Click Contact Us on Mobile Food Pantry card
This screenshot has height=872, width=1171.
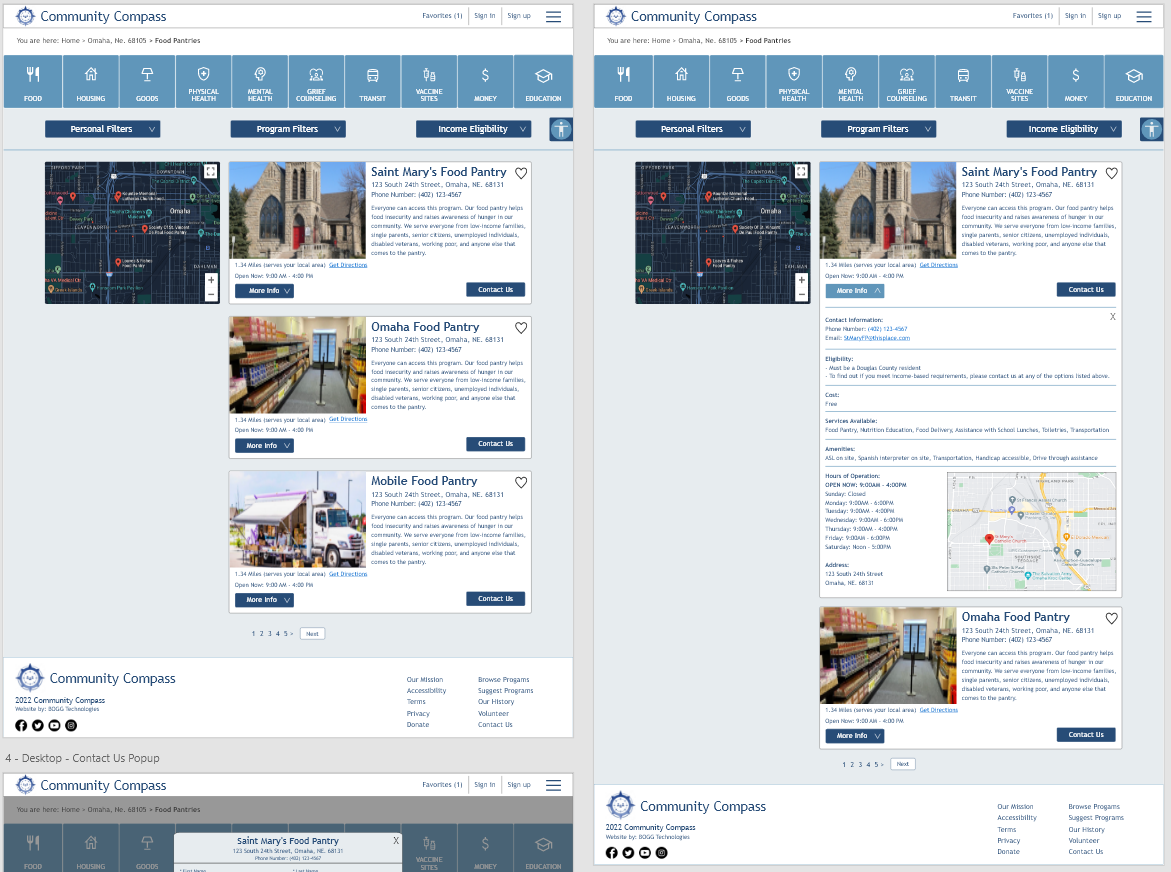pyautogui.click(x=496, y=599)
